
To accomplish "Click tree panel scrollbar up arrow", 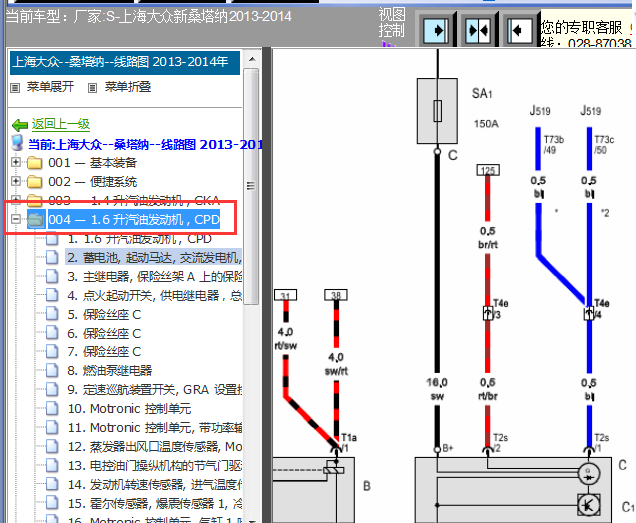I will click(252, 59).
